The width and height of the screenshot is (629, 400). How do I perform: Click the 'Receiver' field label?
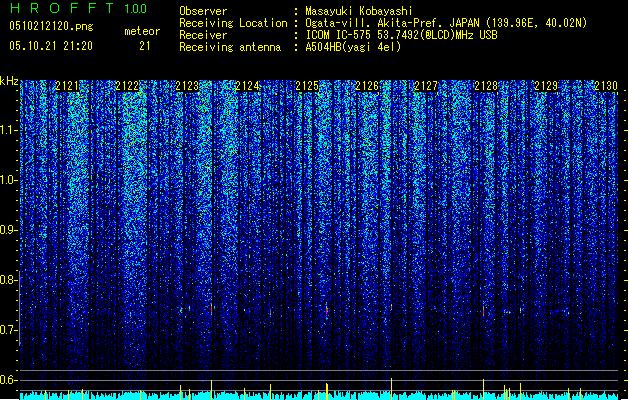tap(203, 35)
